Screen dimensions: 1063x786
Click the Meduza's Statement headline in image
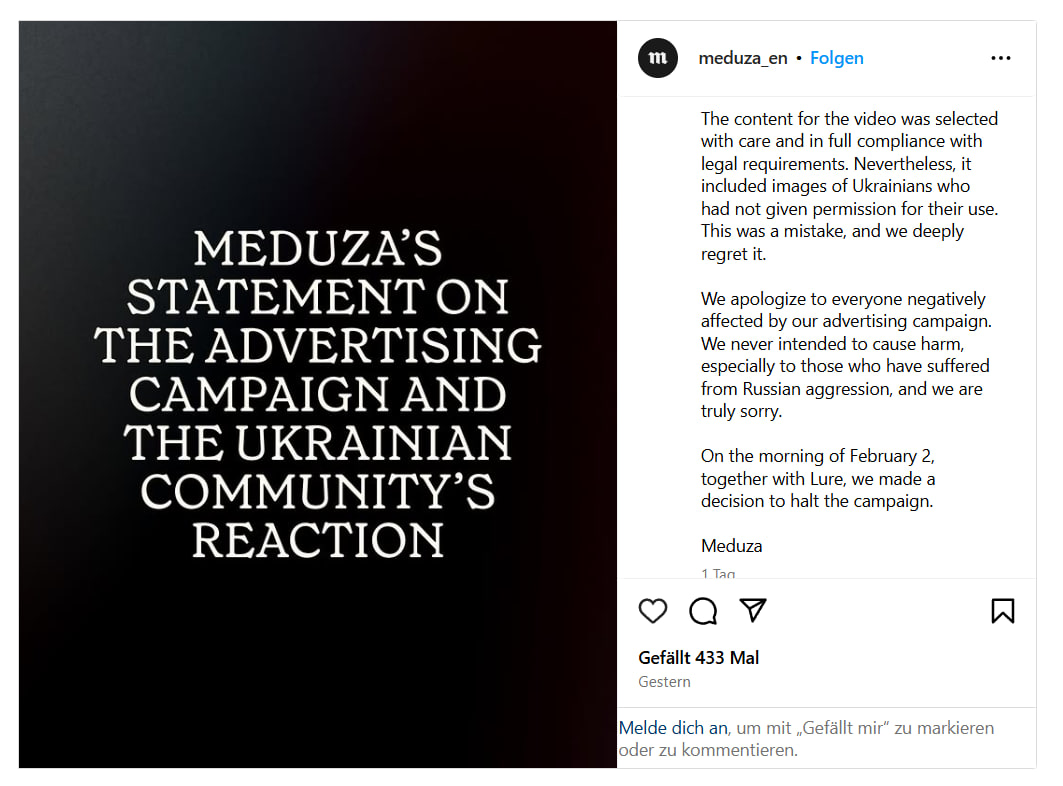(318, 394)
